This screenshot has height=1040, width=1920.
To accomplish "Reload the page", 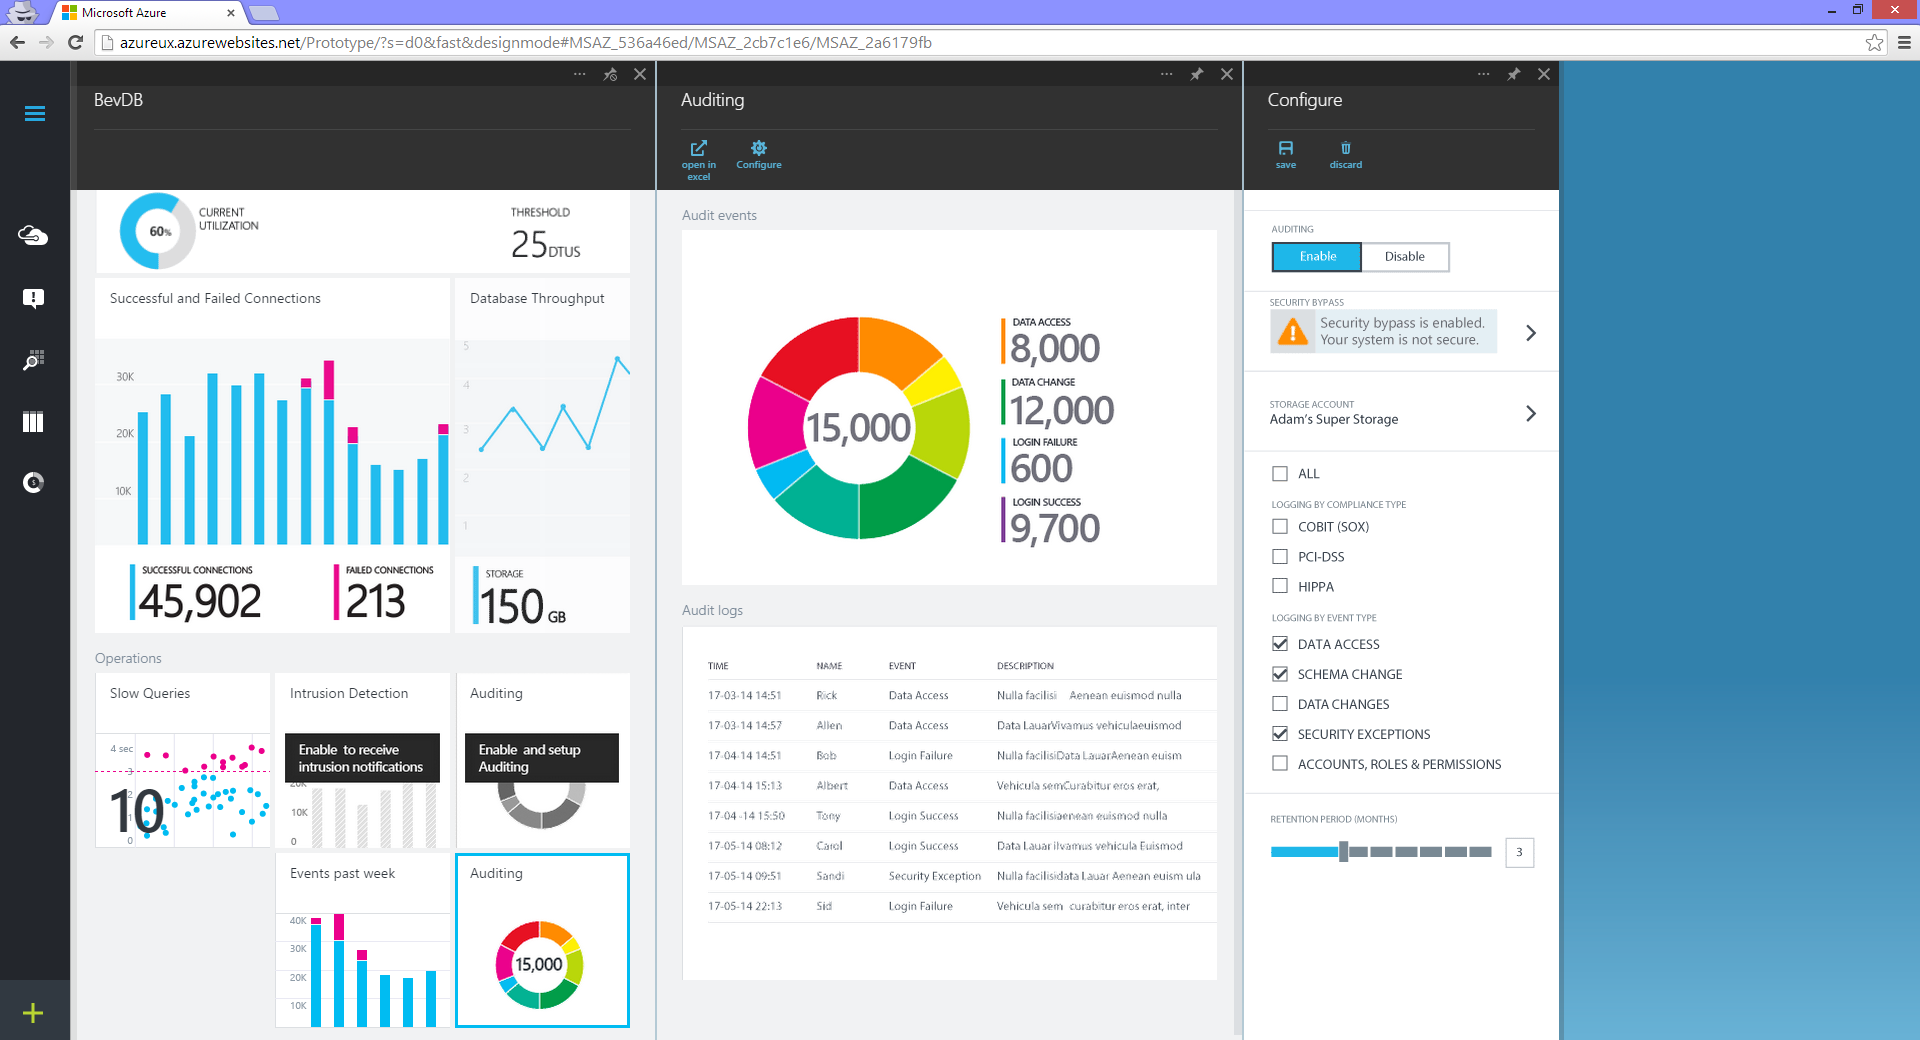I will [75, 42].
